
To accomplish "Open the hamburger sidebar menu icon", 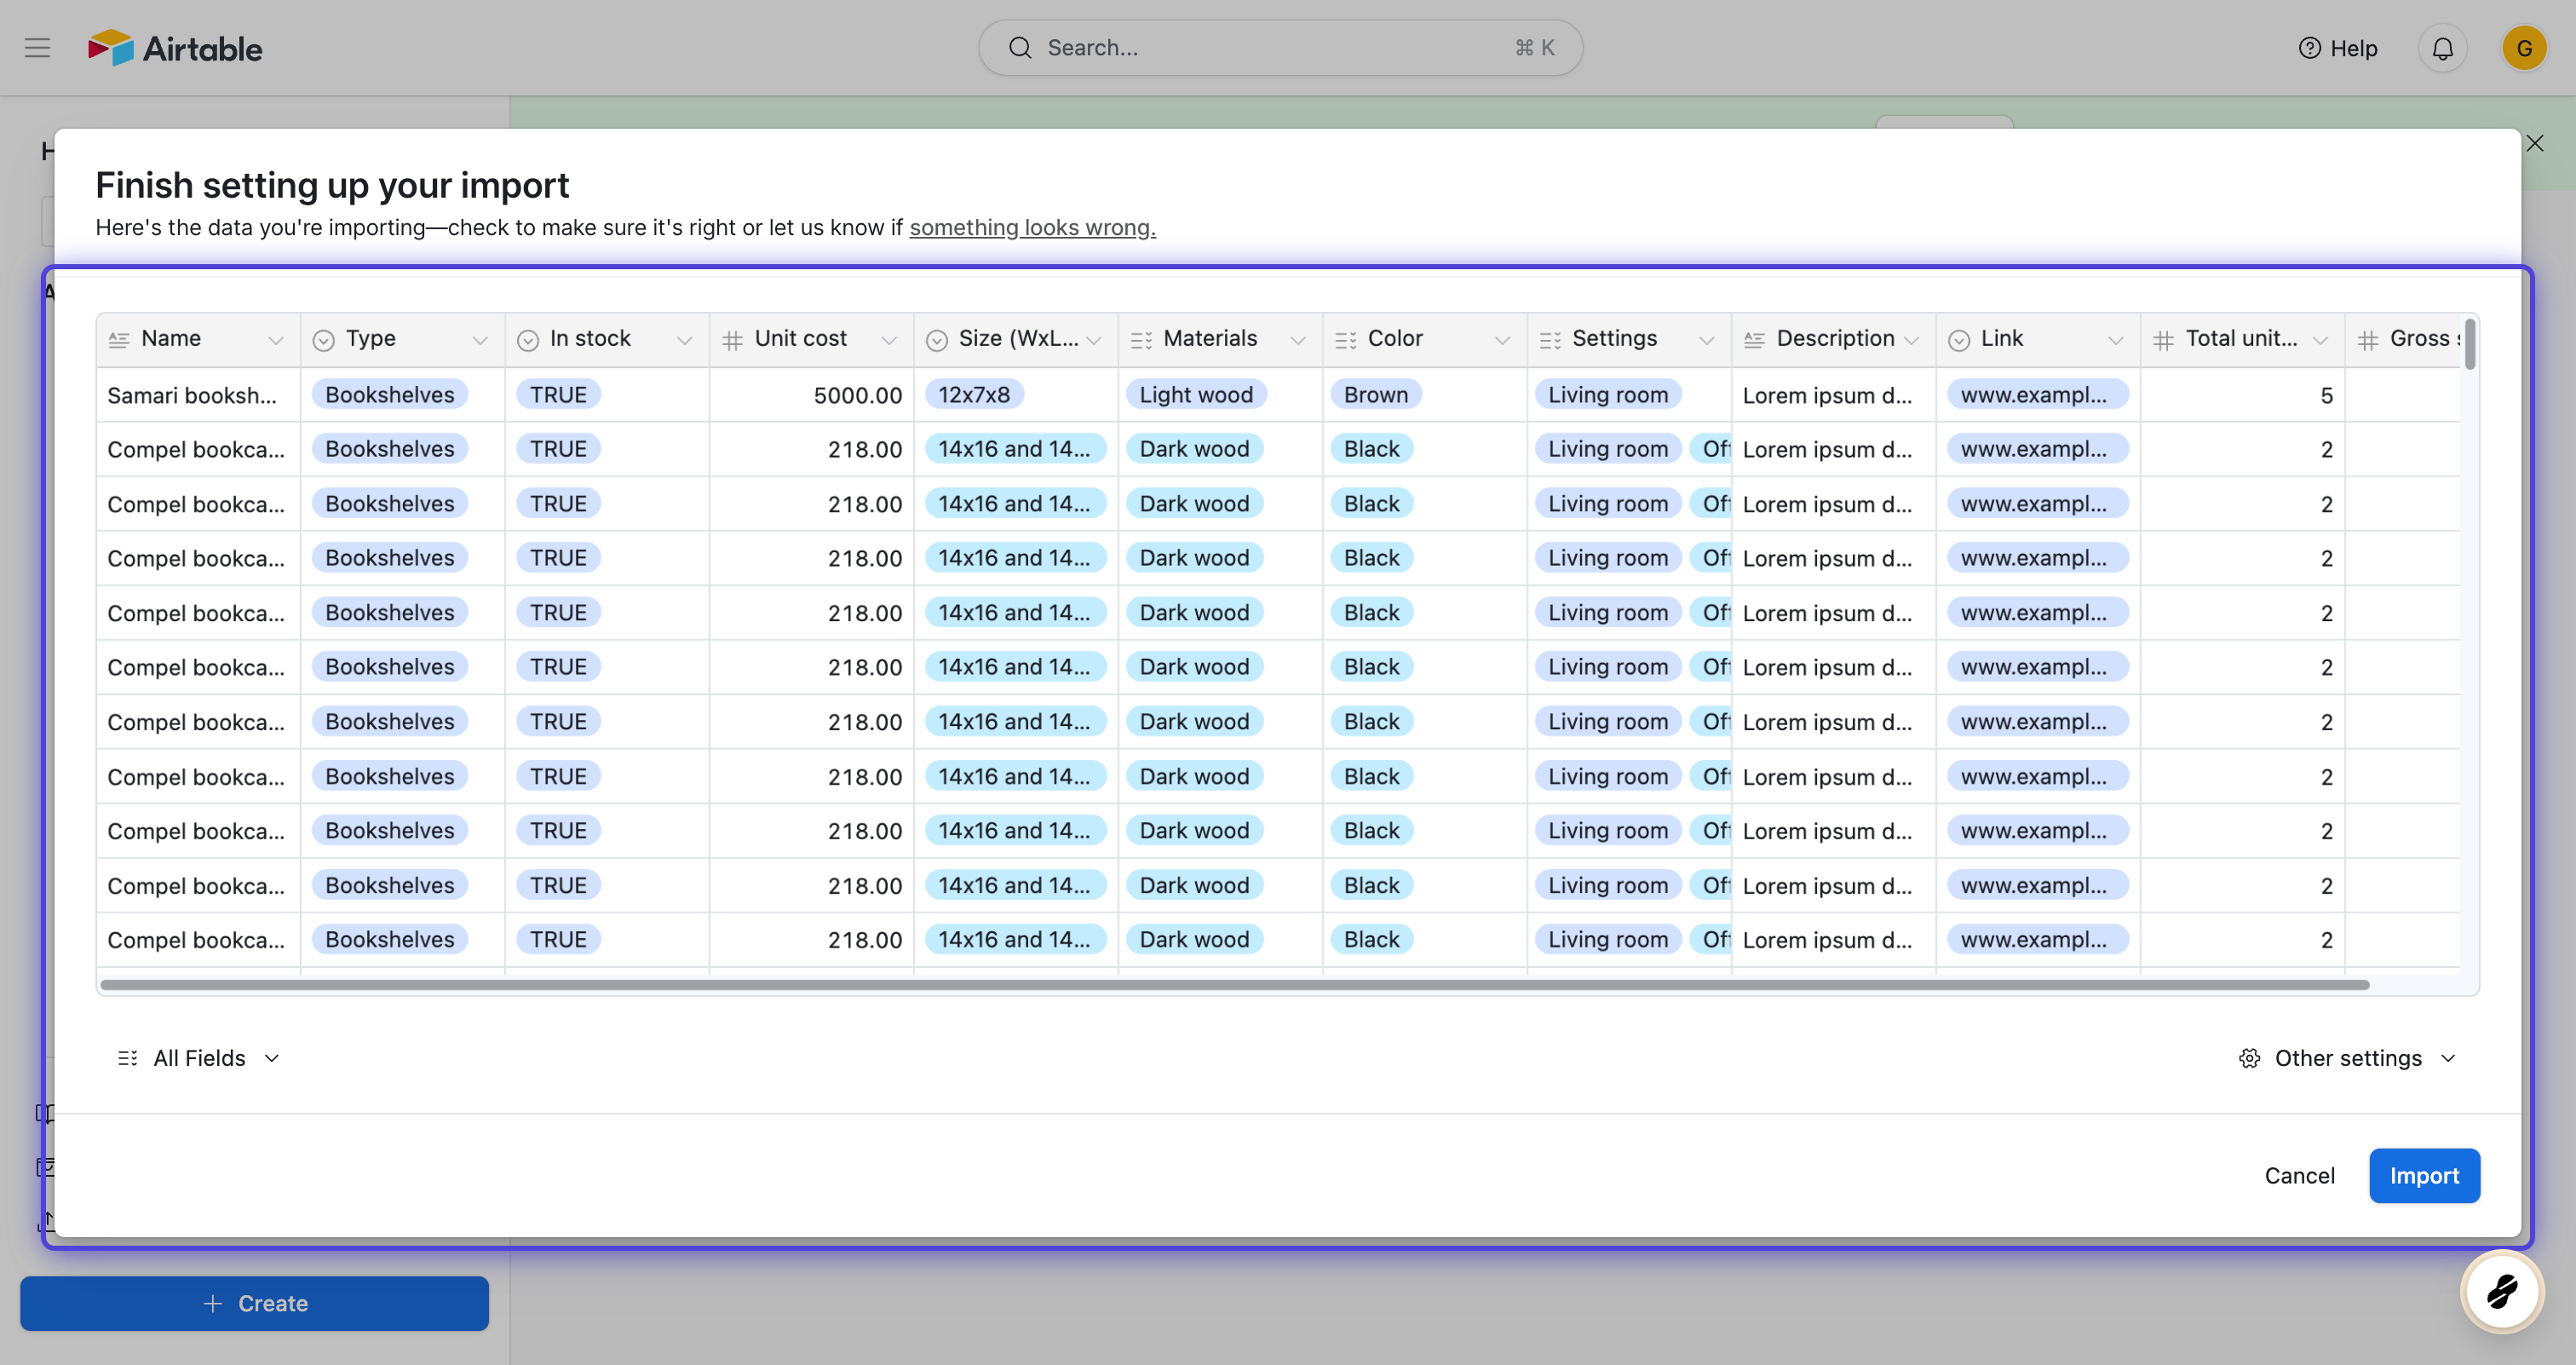I will click(x=37, y=48).
